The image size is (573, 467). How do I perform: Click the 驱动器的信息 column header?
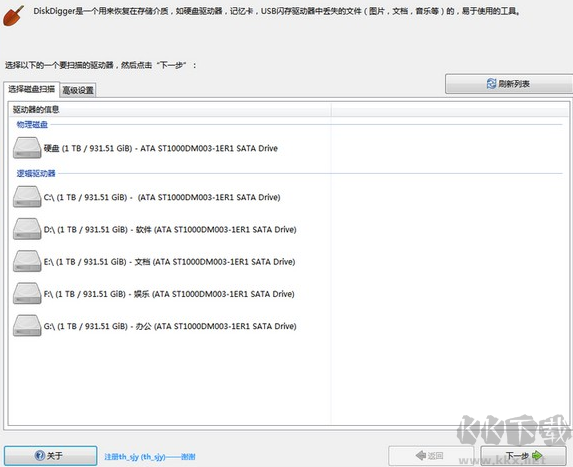[x=170, y=109]
